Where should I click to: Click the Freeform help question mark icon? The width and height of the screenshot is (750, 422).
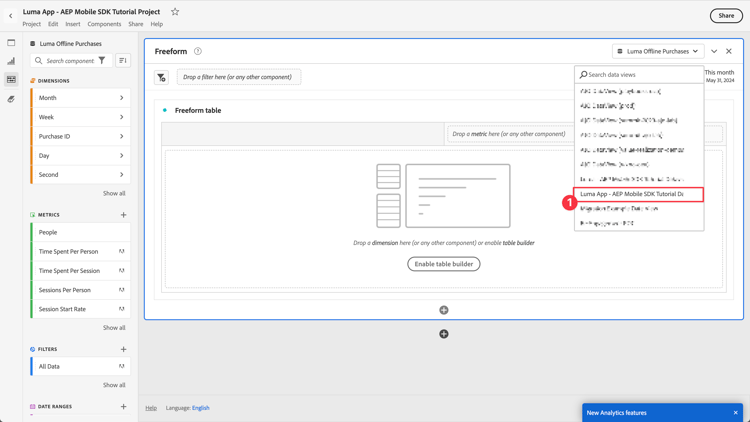click(x=198, y=51)
